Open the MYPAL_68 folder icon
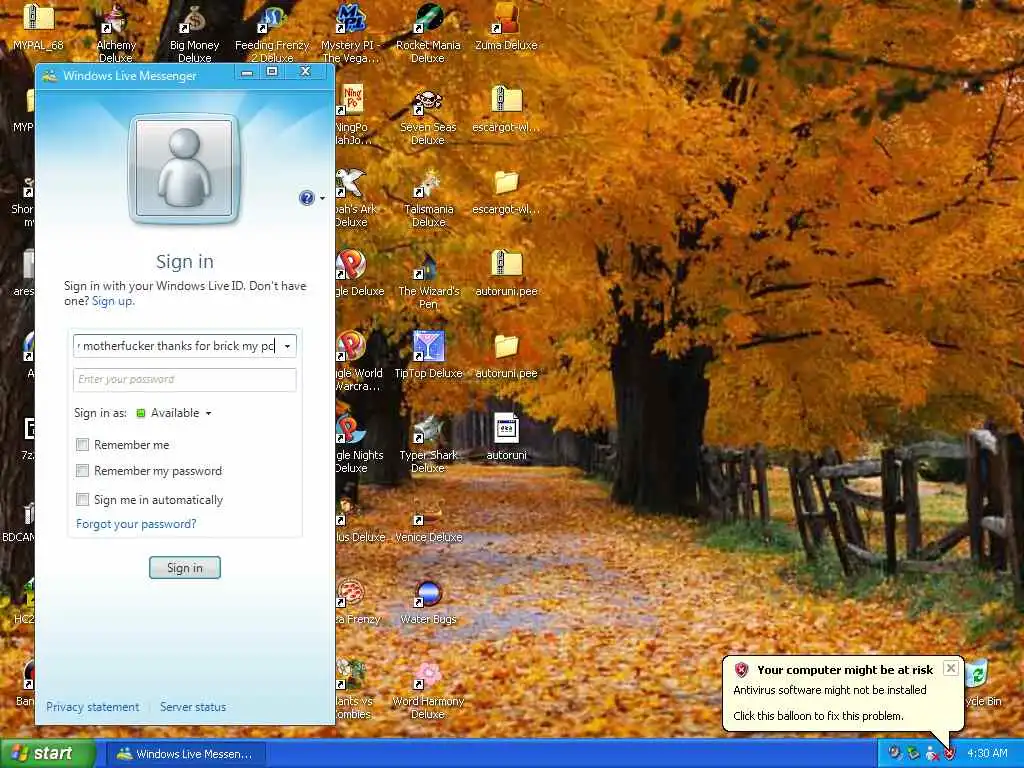Image resolution: width=1024 pixels, height=768 pixels. (39, 18)
